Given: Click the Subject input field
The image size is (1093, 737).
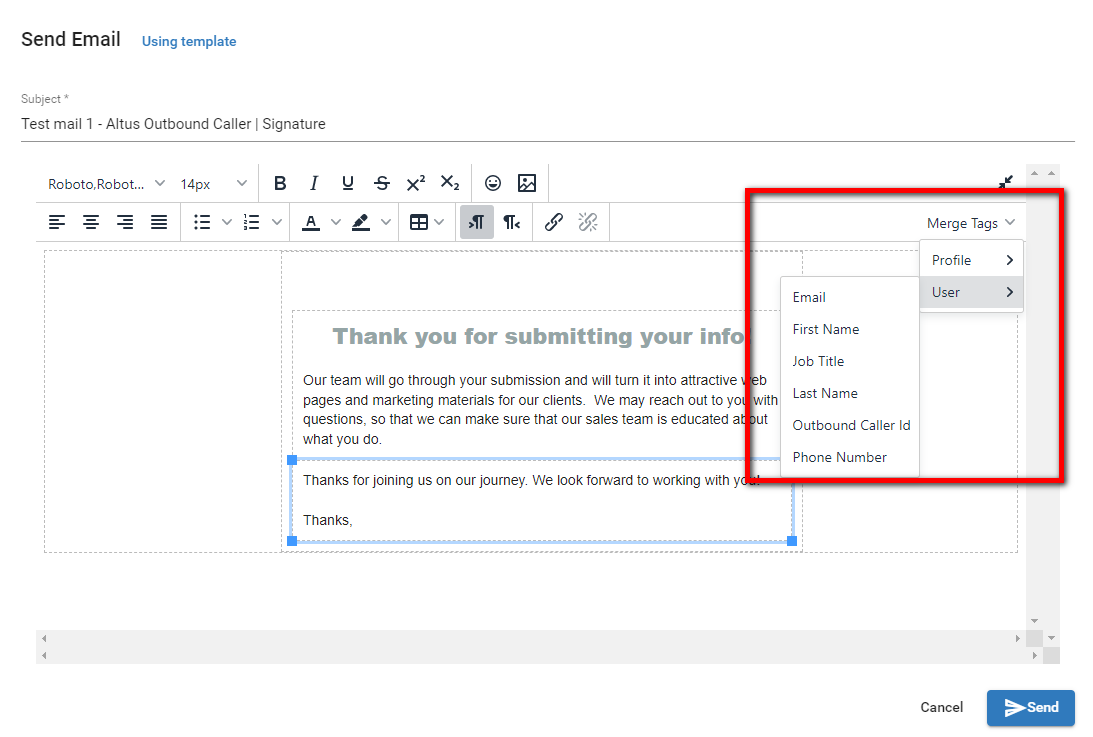Looking at the screenshot, I should click(x=547, y=124).
